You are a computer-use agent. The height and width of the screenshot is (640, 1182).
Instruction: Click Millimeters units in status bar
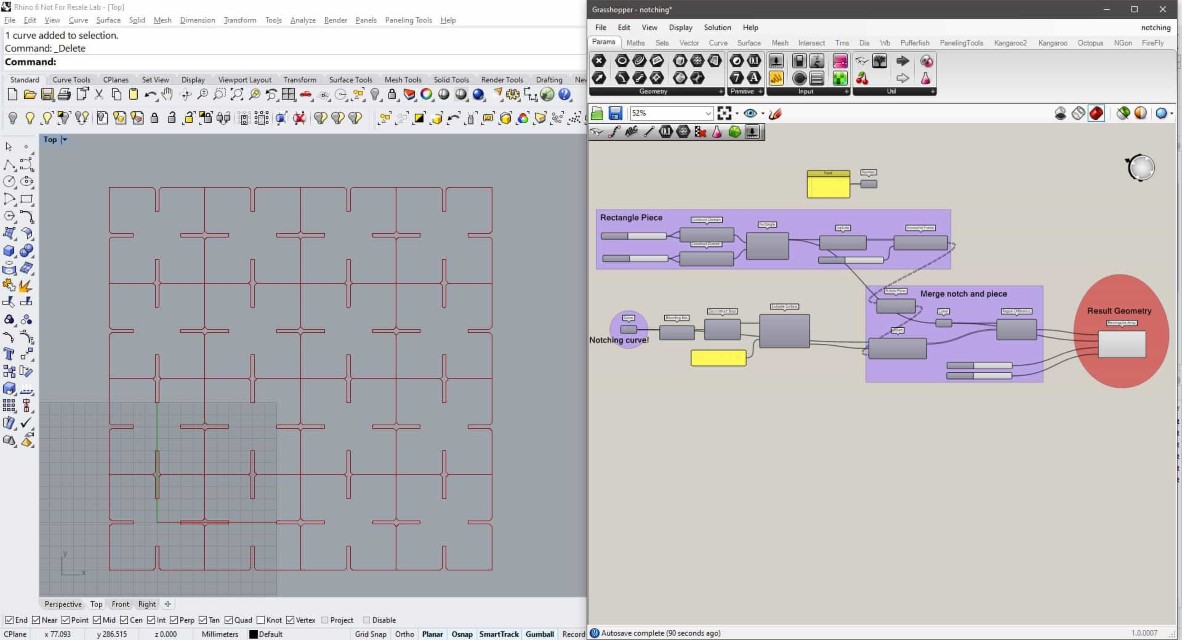click(220, 634)
